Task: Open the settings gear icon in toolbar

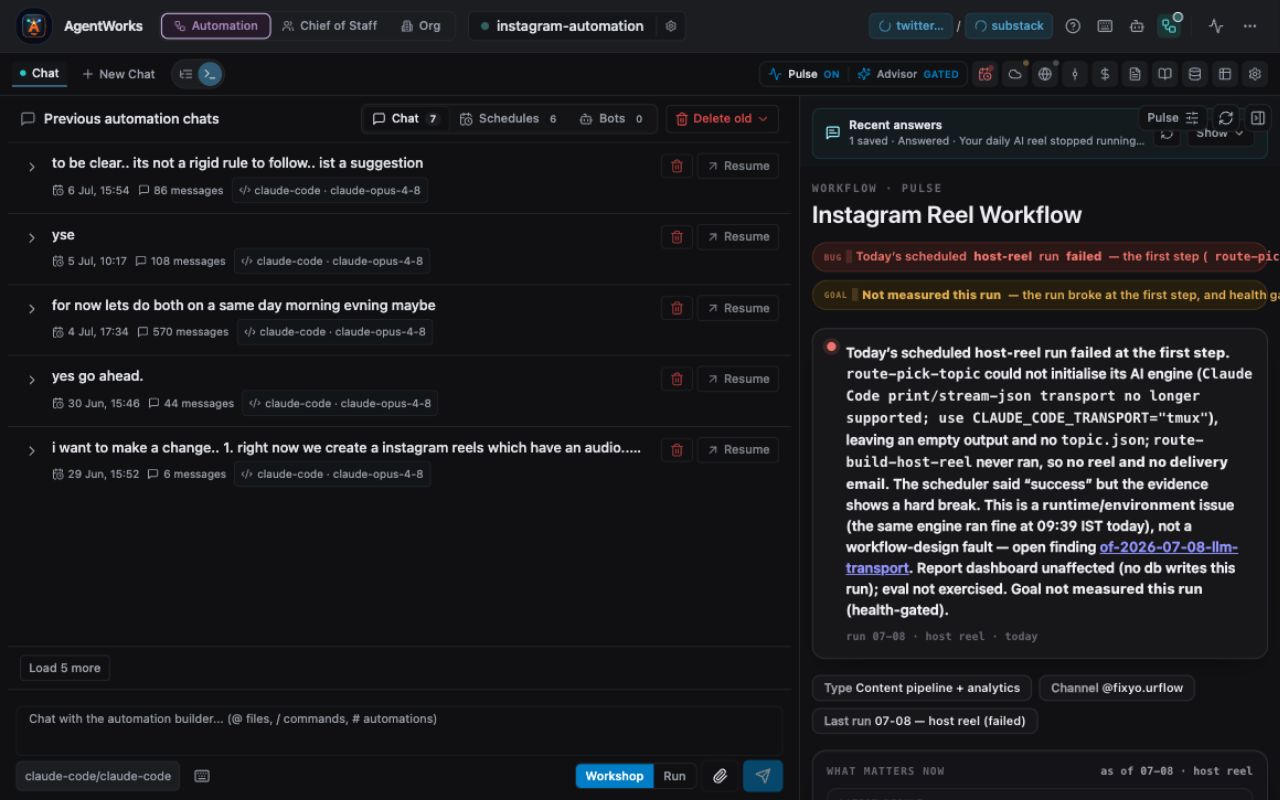Action: pyautogui.click(x=1255, y=74)
